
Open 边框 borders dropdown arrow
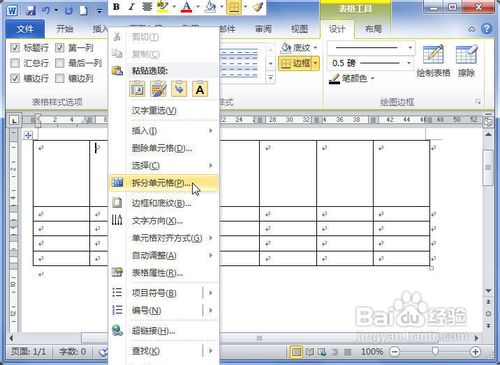pyautogui.click(x=315, y=63)
